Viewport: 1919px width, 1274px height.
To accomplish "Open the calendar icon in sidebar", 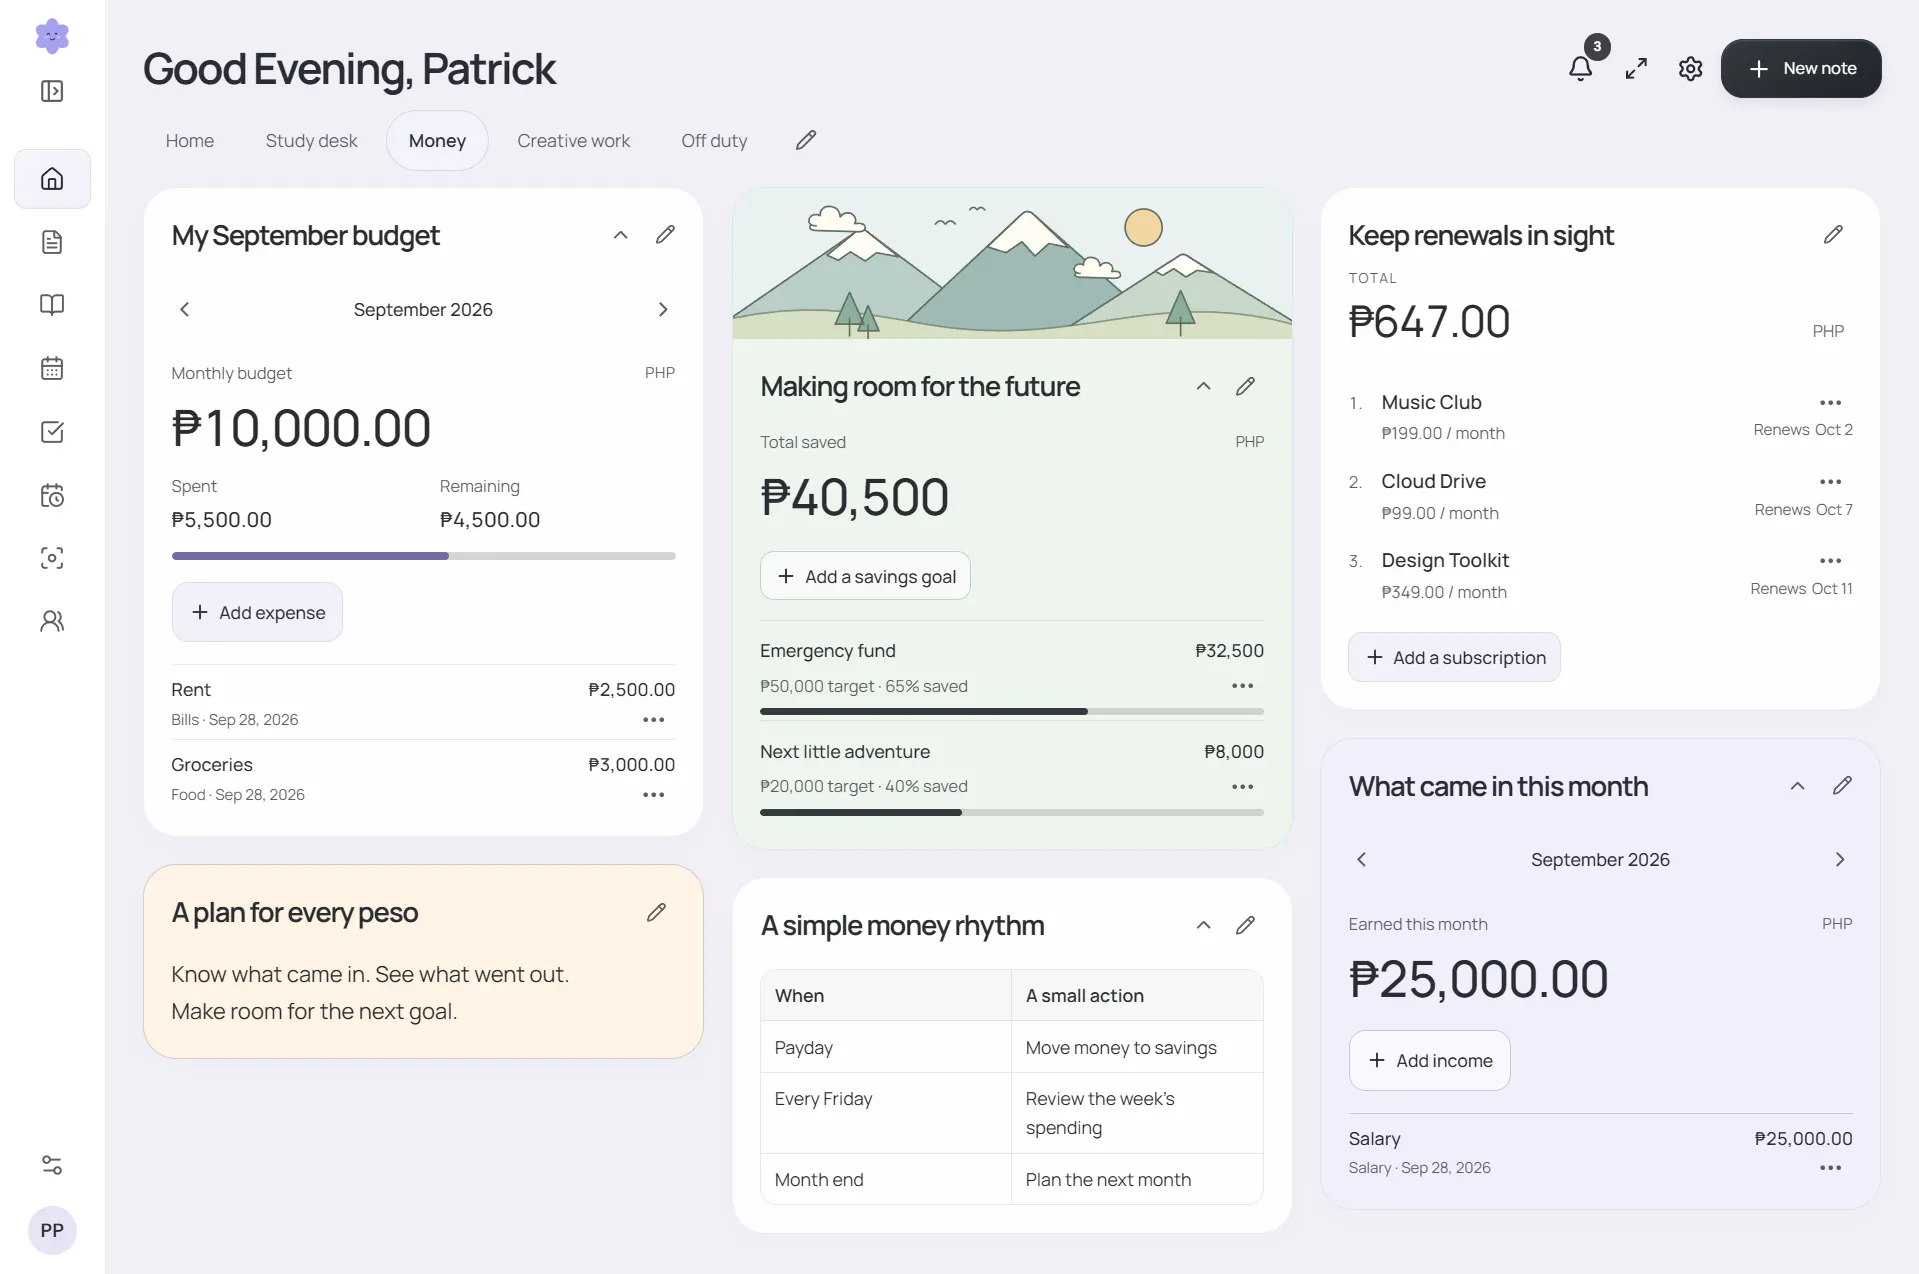I will [52, 368].
